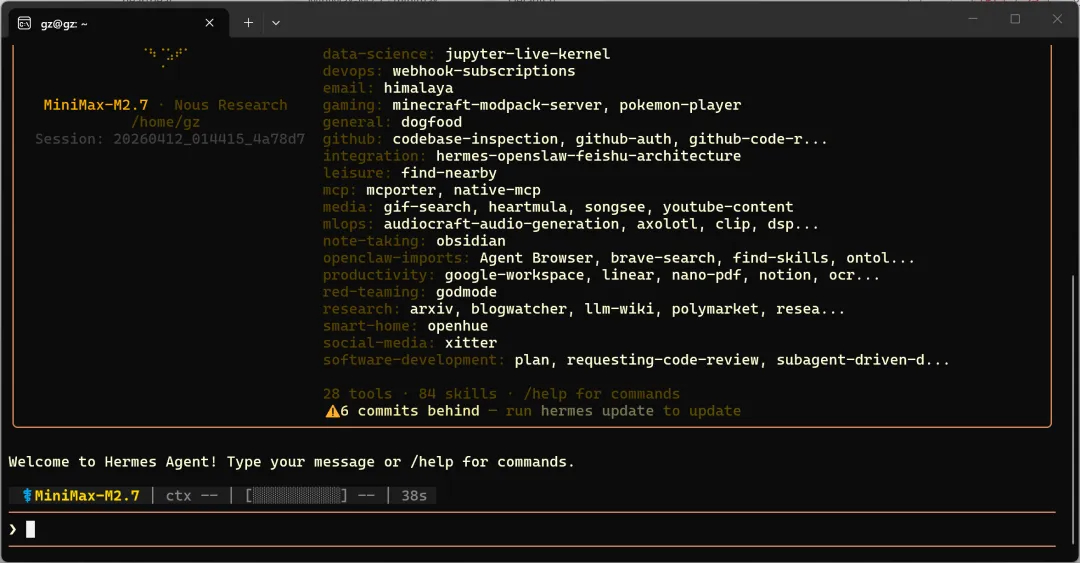Open a new terminal tab with plus
The height and width of the screenshot is (563, 1080).
coord(248,23)
